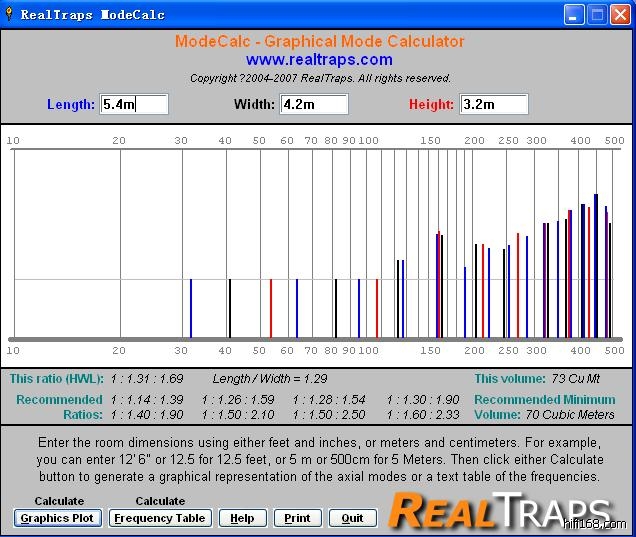Open Help
636x537 pixels.
pyautogui.click(x=243, y=518)
